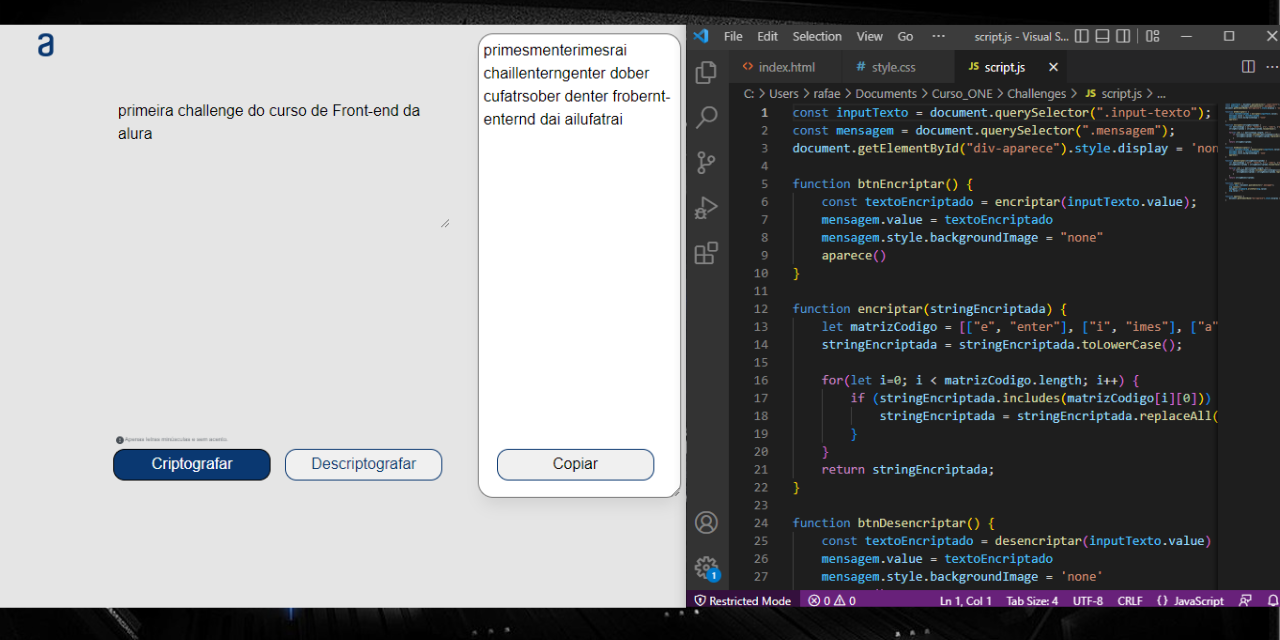The image size is (1280, 640).
Task: Open the Search view
Action: [x=706, y=117]
